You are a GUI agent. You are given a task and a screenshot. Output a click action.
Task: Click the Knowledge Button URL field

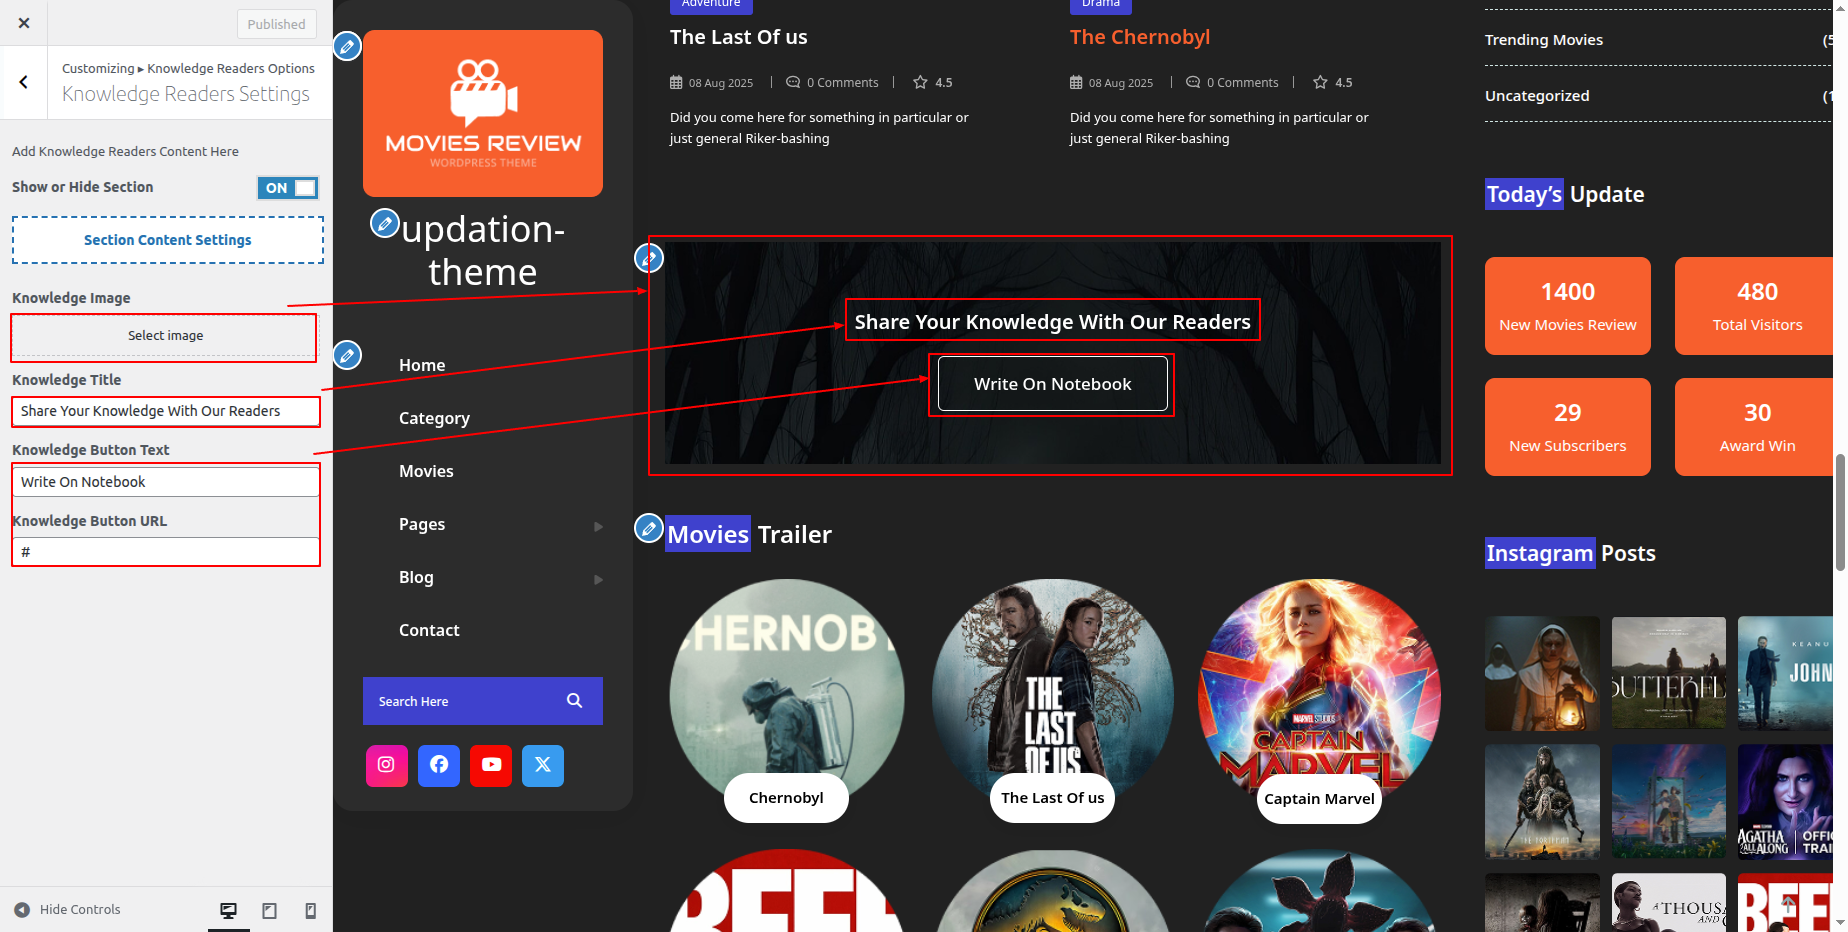point(166,552)
